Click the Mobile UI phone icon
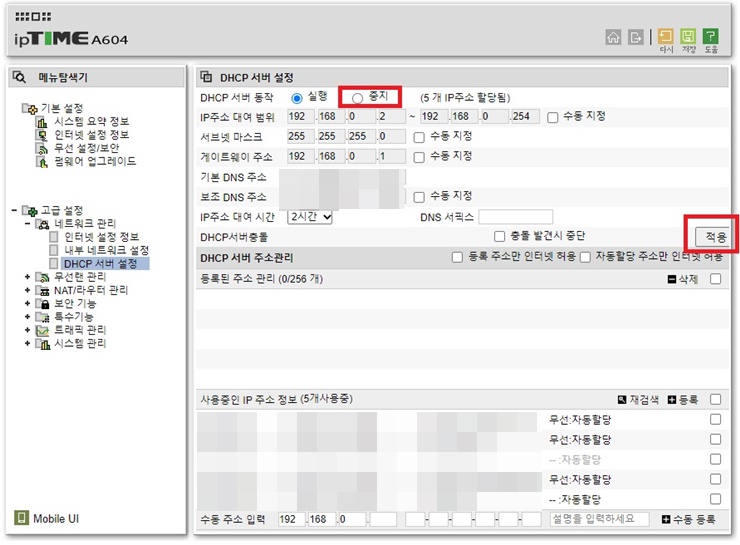 tap(21, 518)
